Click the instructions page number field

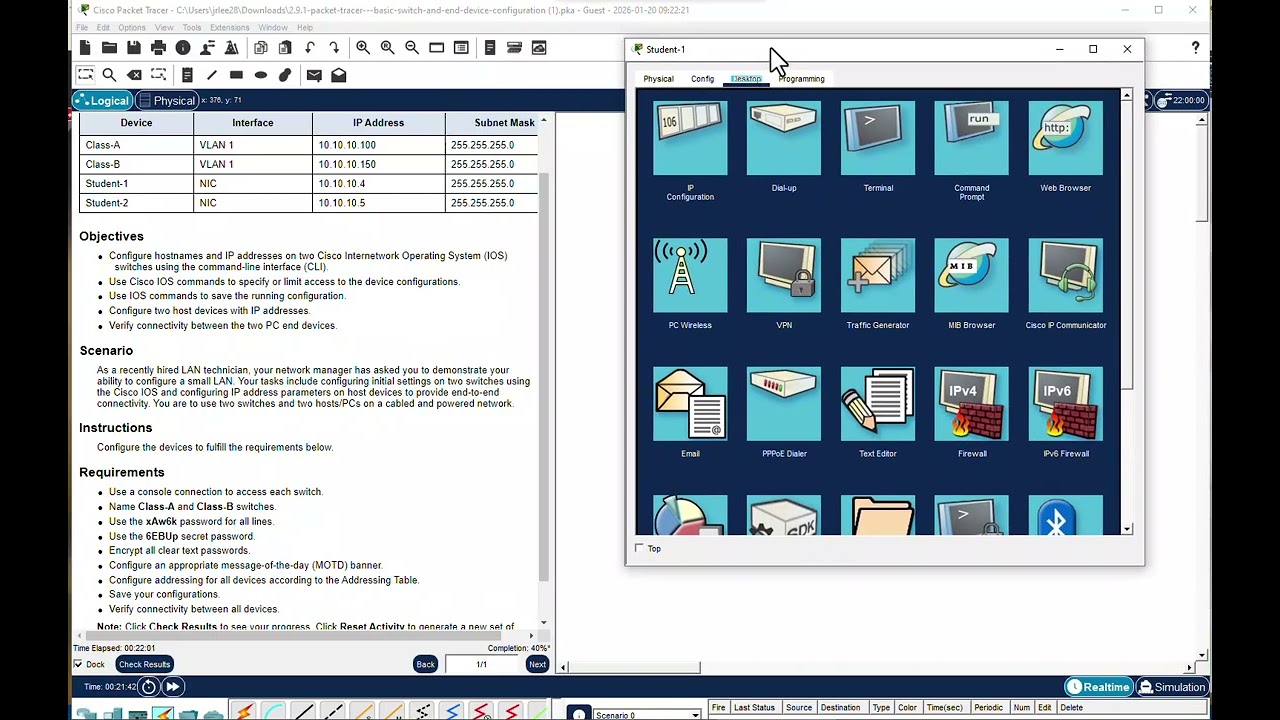coord(481,664)
